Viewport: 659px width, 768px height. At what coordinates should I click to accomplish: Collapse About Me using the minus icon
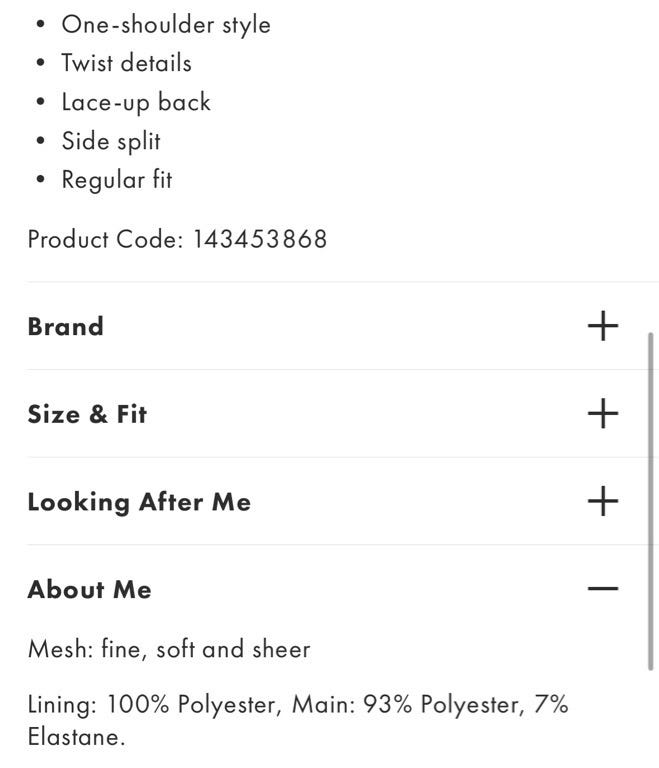pyautogui.click(x=602, y=589)
